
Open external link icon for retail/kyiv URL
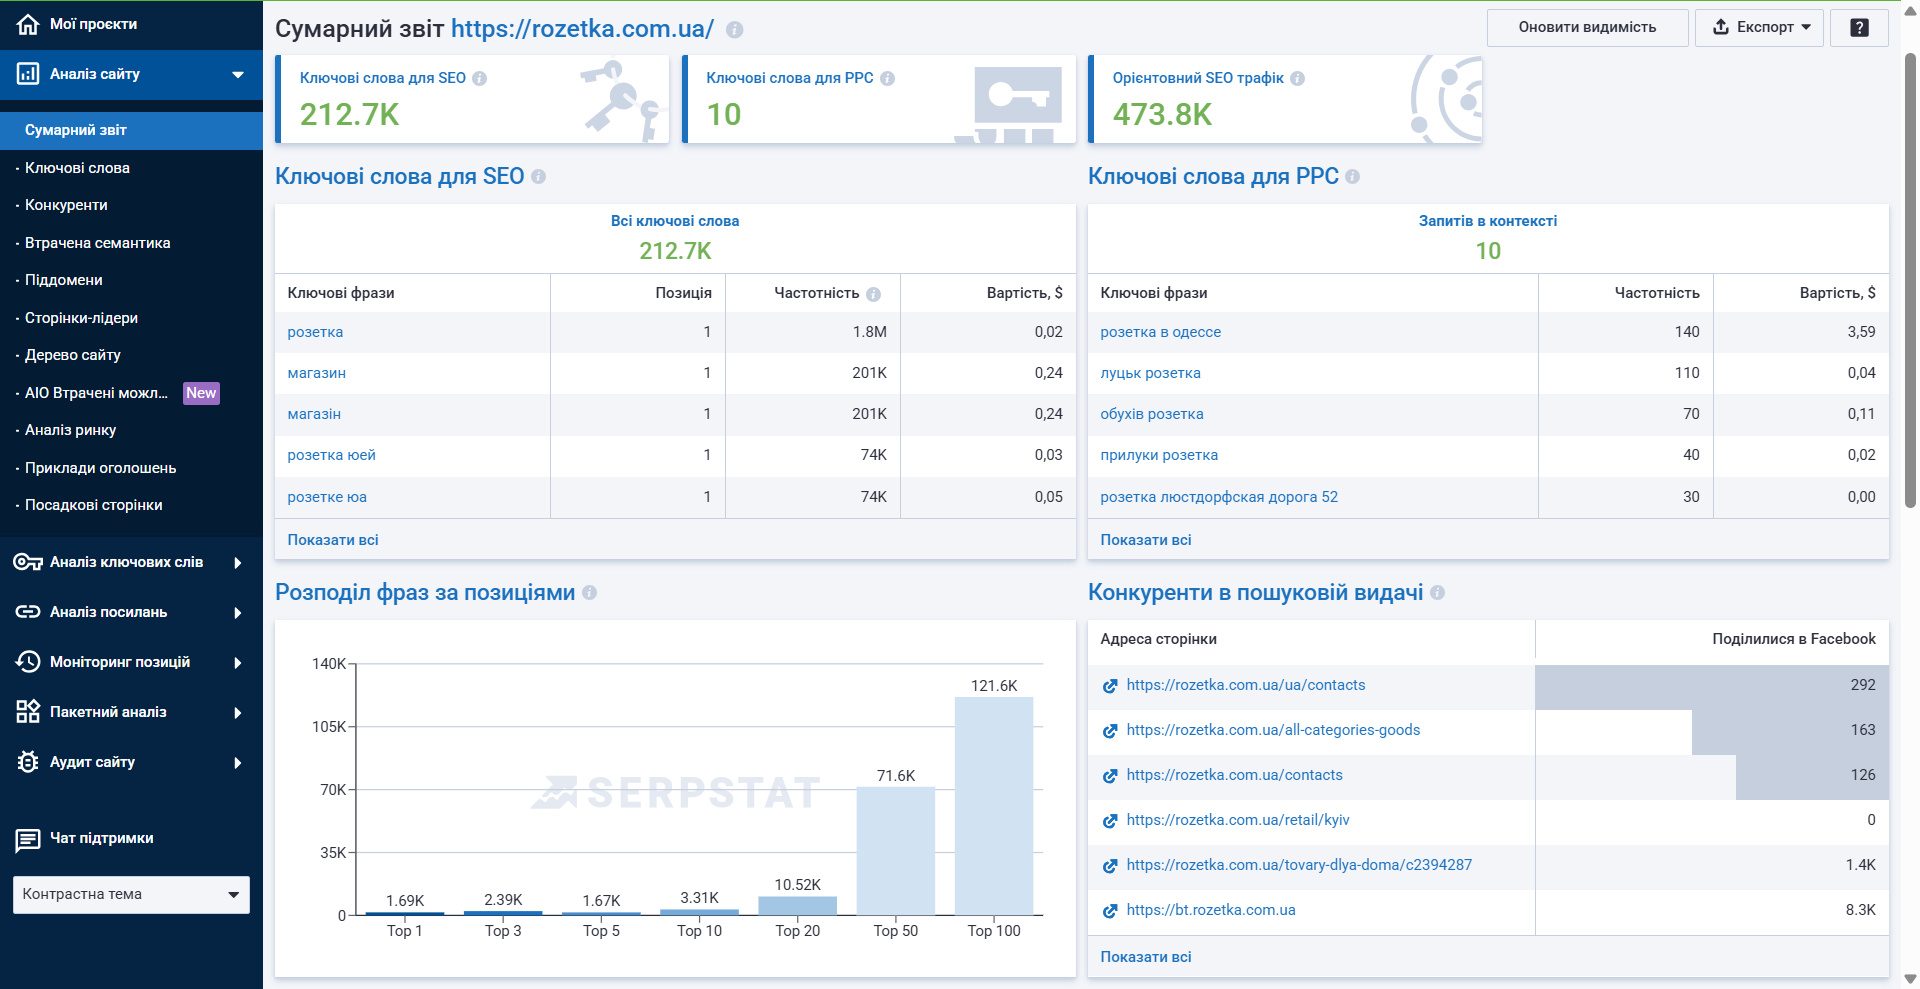tap(1109, 821)
